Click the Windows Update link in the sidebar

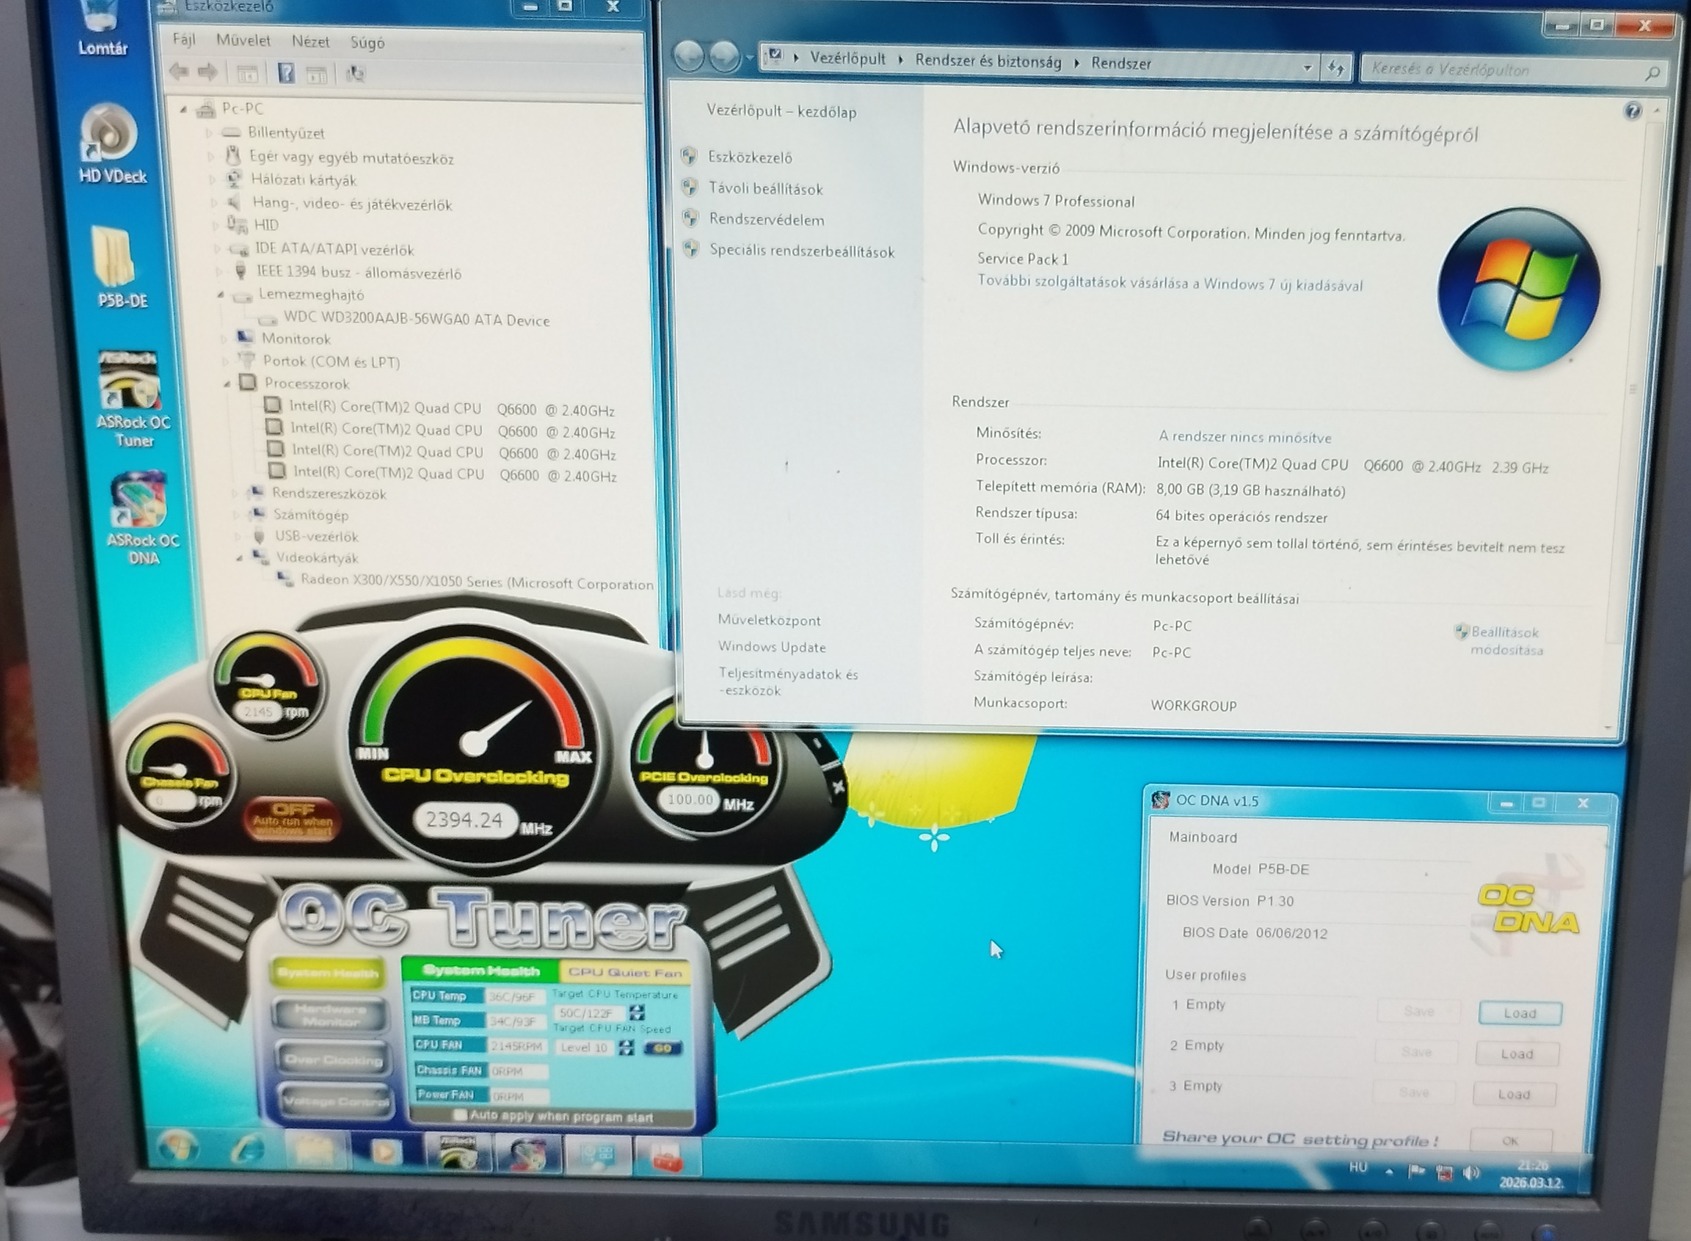pyautogui.click(x=771, y=647)
